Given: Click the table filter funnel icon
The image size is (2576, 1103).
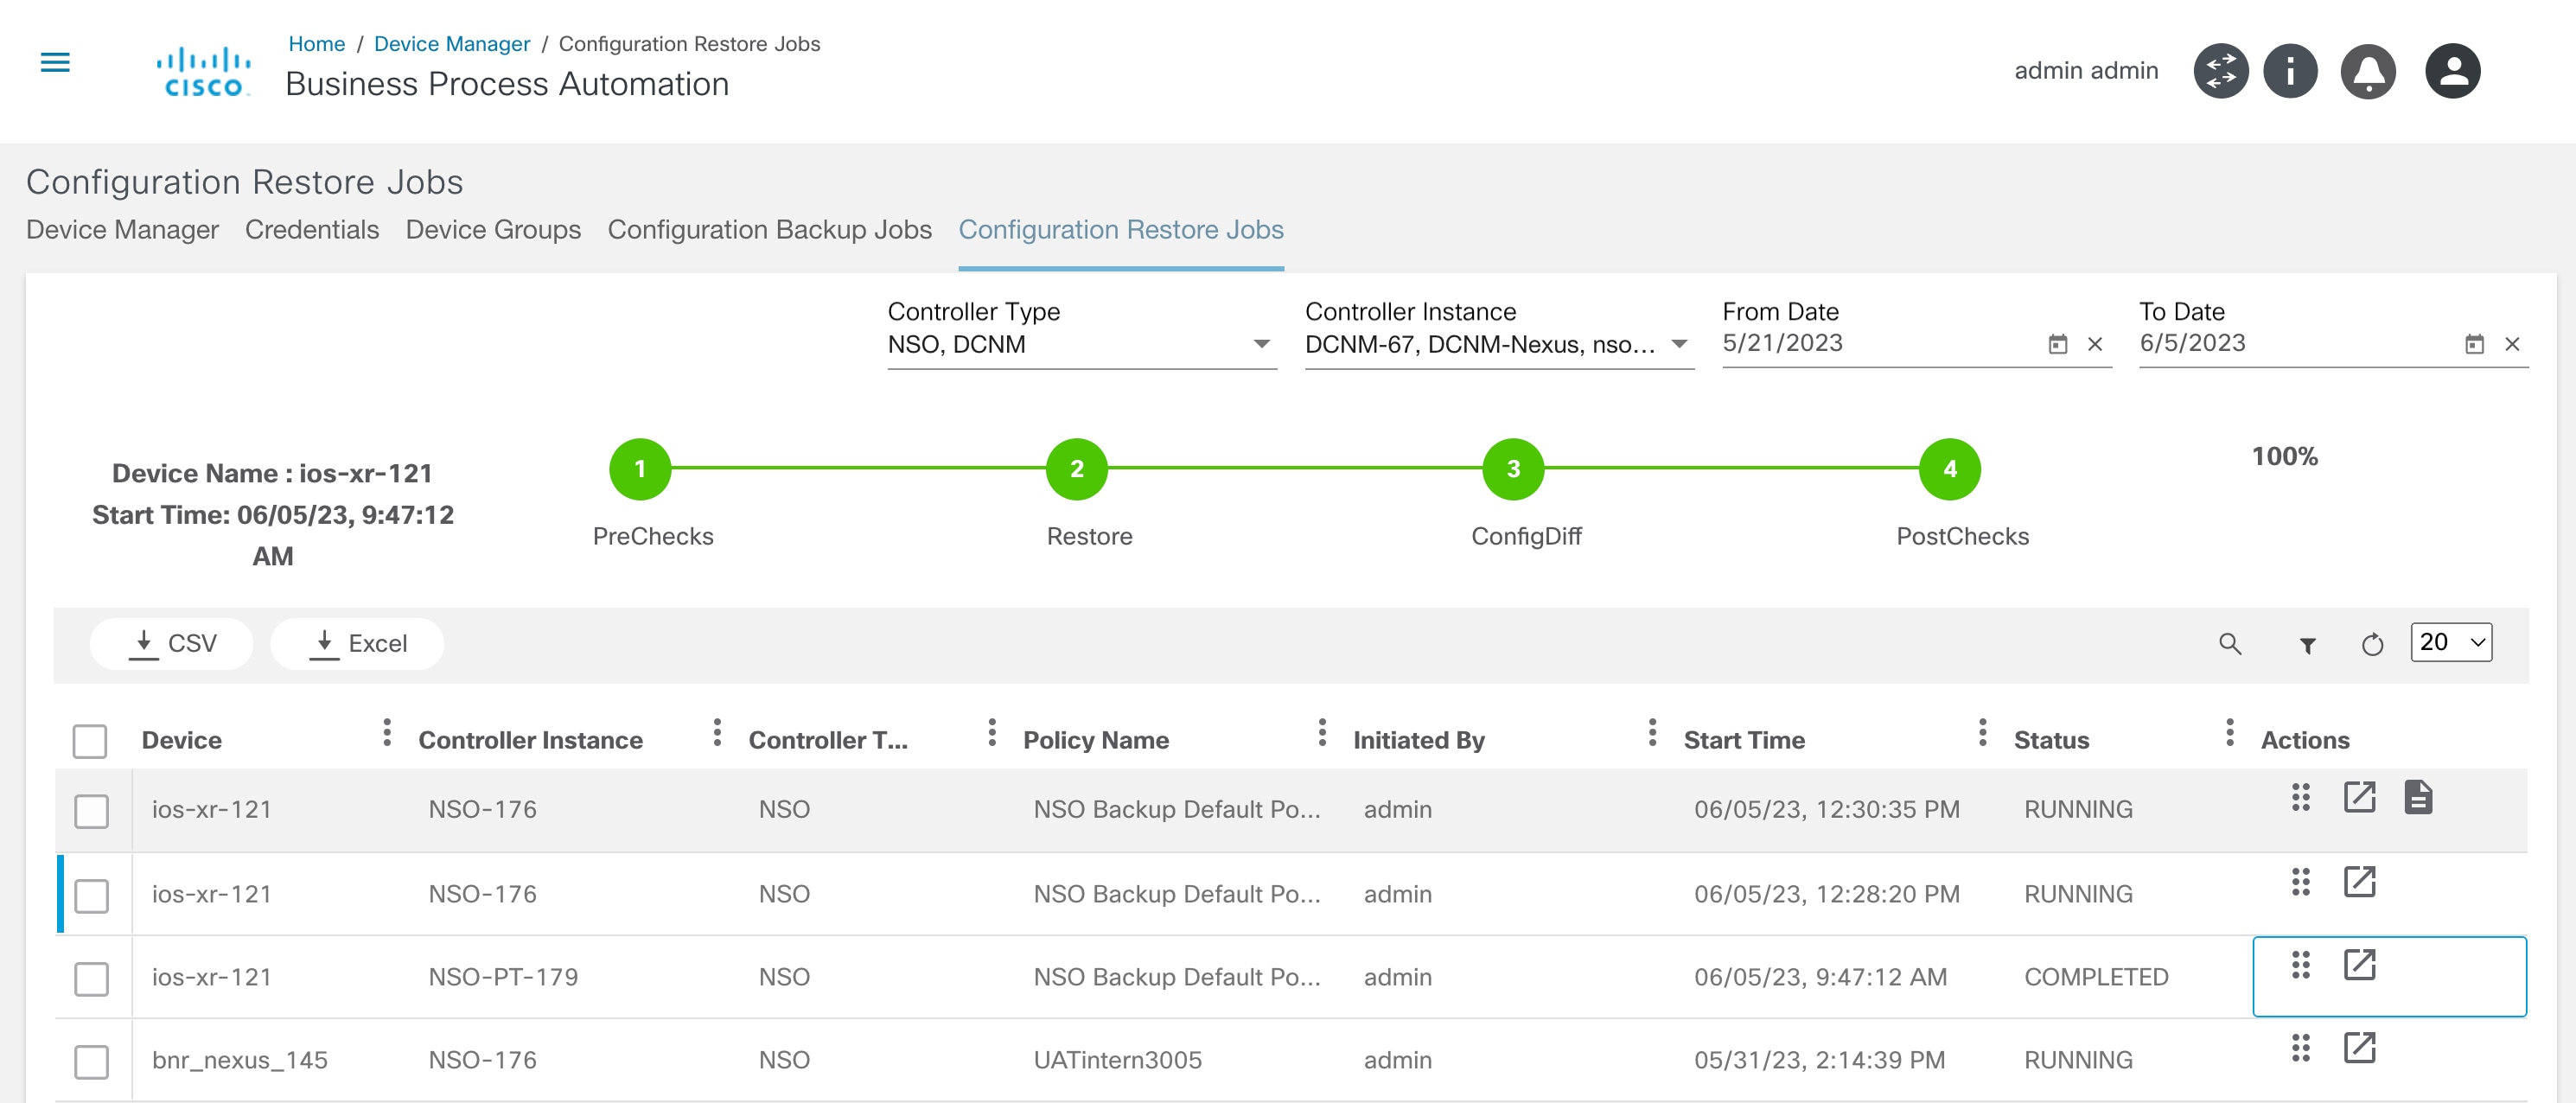Looking at the screenshot, I should (2307, 646).
